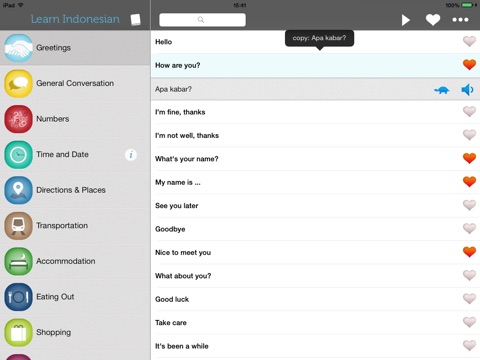This screenshot has width=480, height=360.
Task: Select the Eating Out plate icon
Action: (x=18, y=297)
